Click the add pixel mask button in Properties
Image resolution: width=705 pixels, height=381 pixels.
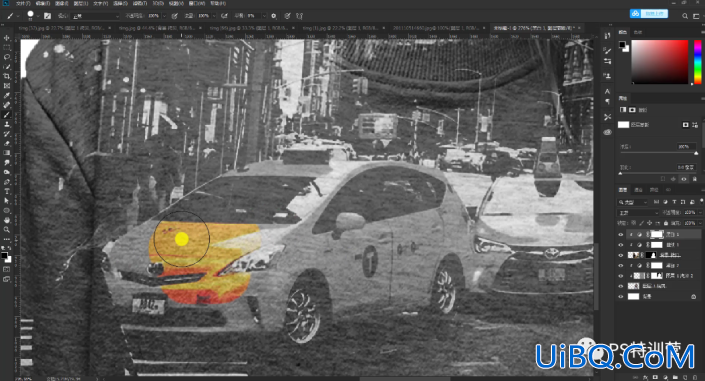coord(685,125)
